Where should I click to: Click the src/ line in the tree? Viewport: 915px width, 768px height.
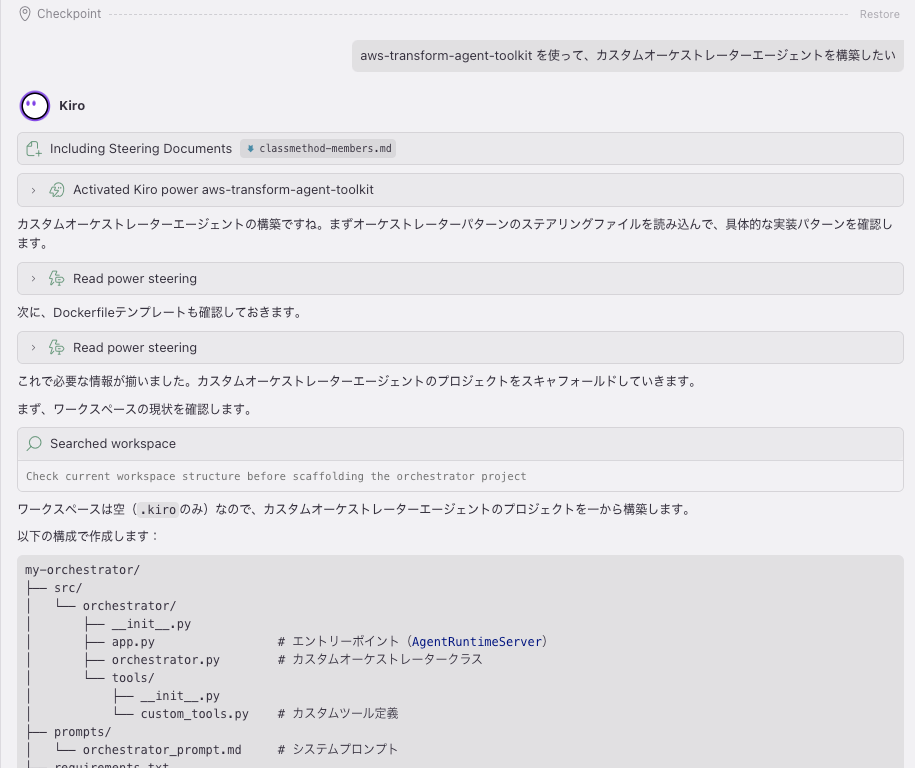68,588
